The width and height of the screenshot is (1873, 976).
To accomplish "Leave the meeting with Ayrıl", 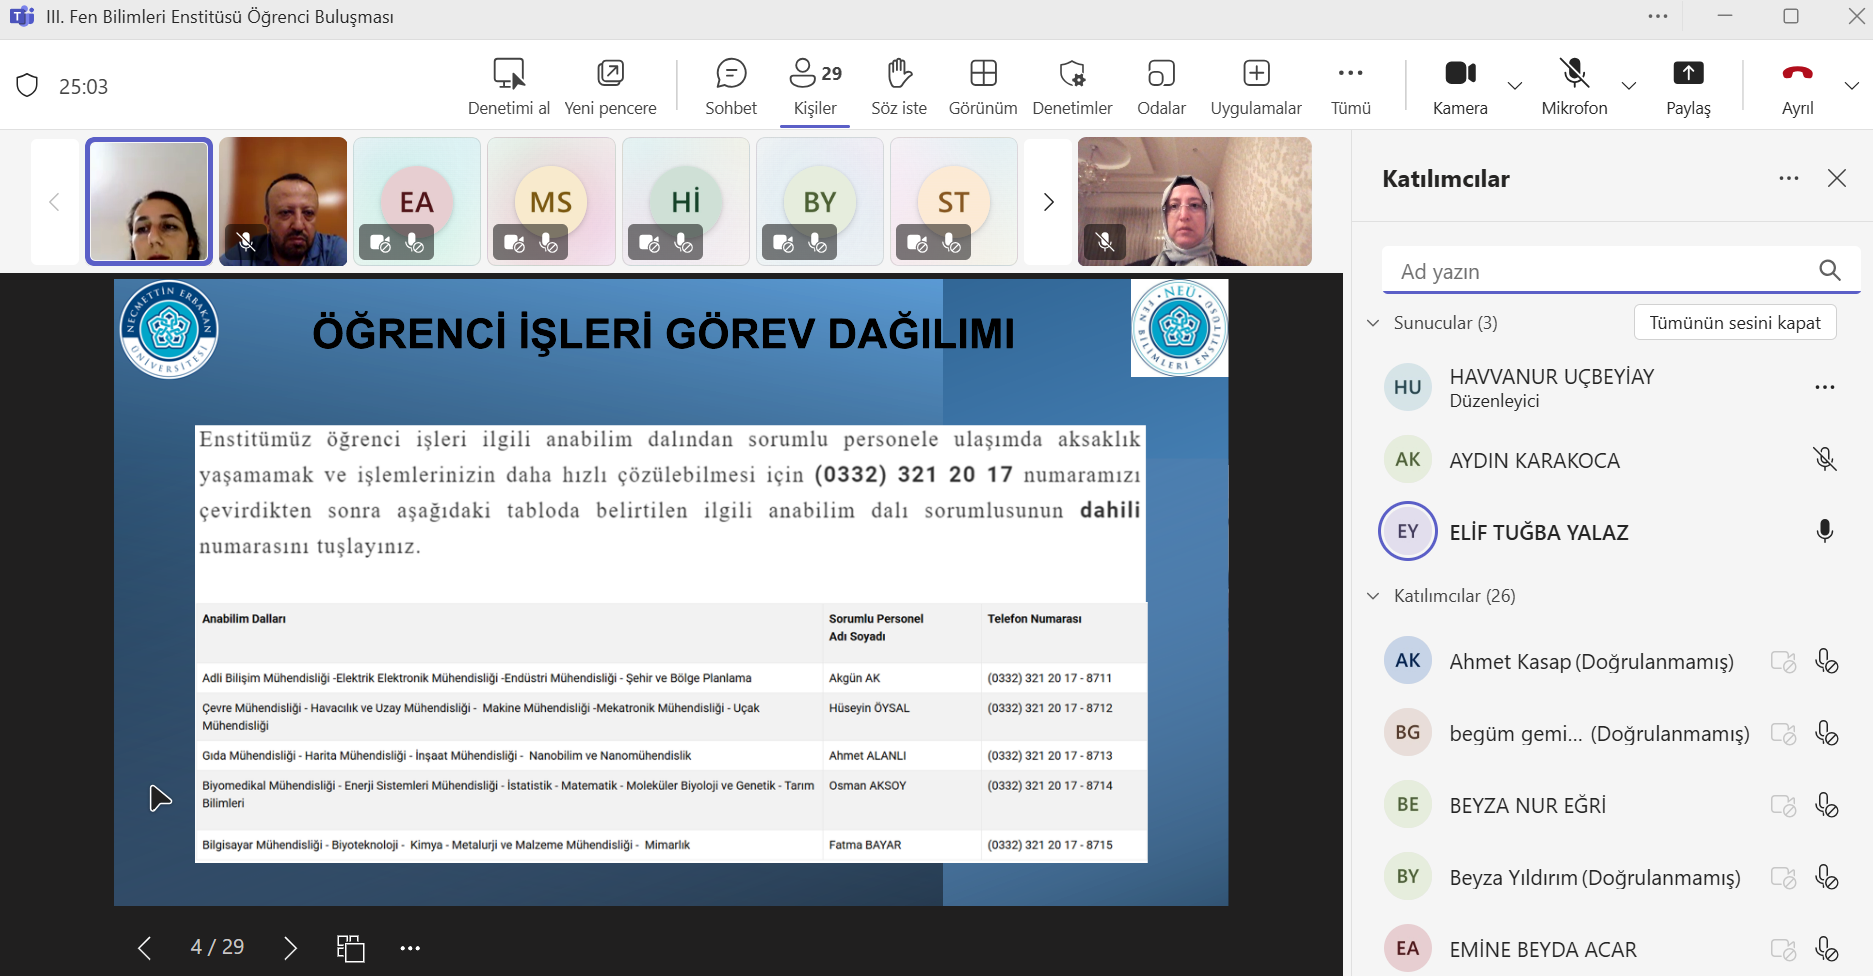I will (x=1796, y=86).
